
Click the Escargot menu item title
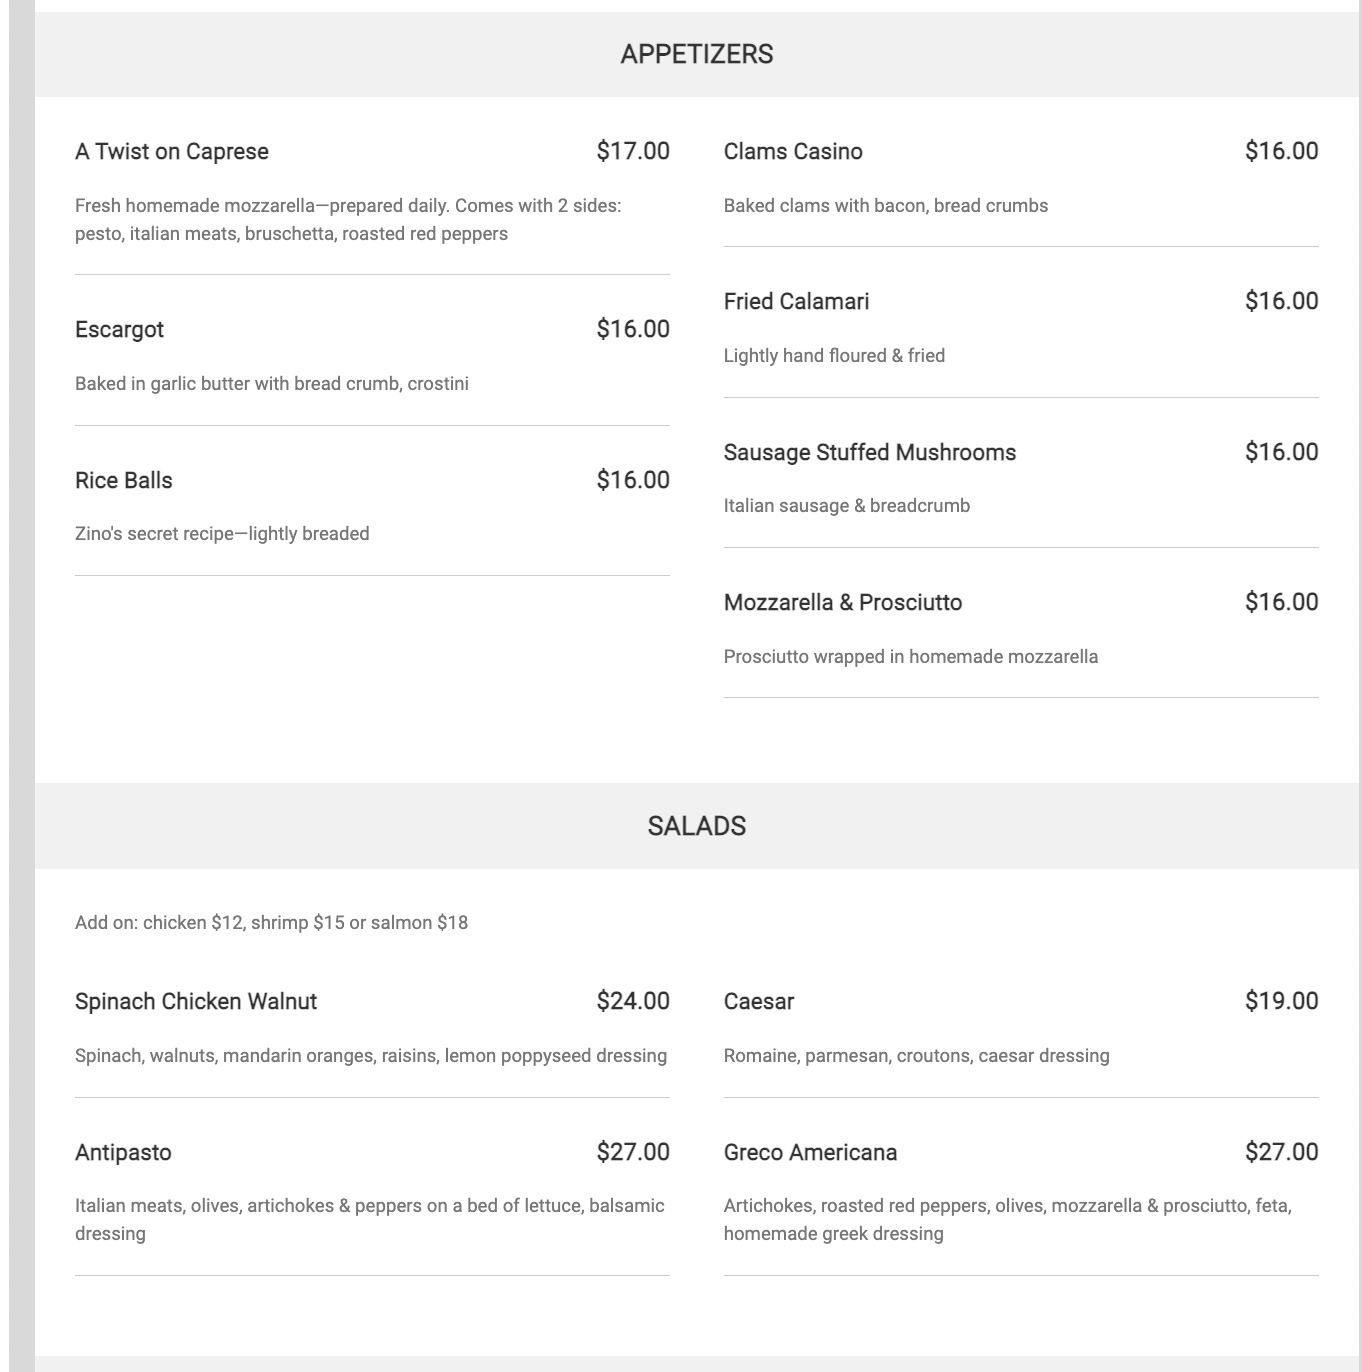(x=119, y=330)
